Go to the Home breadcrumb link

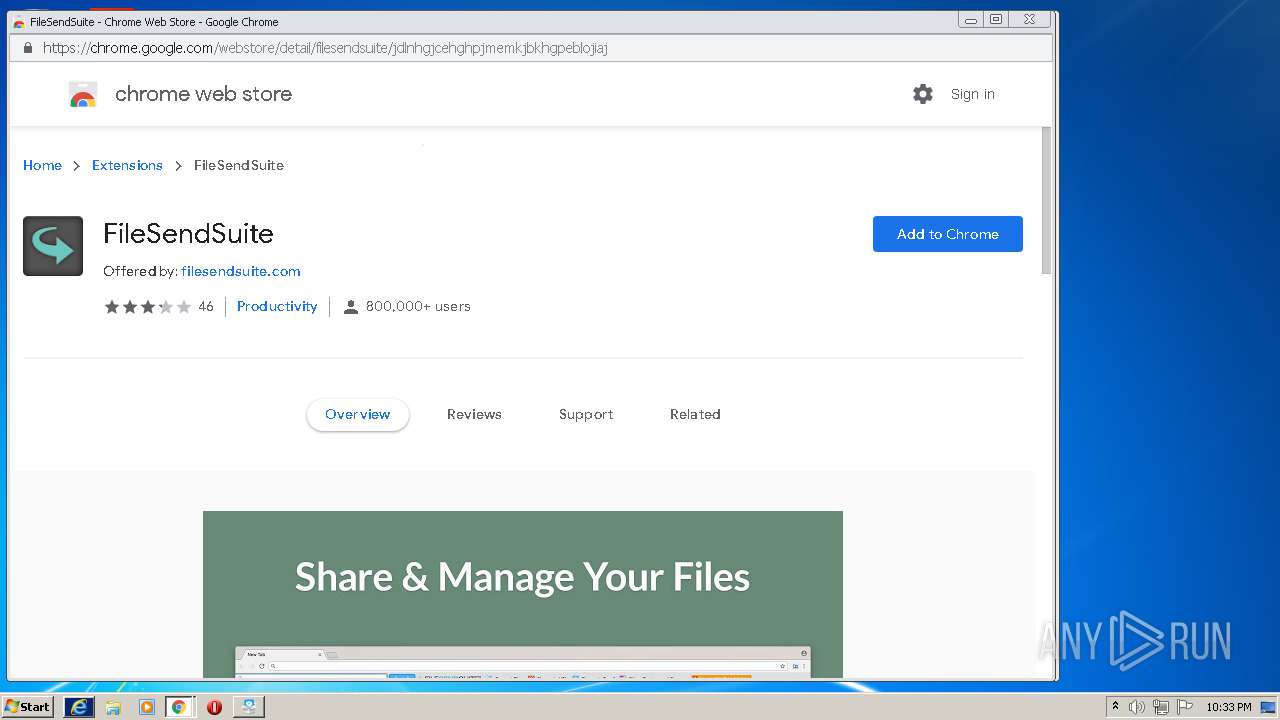pyautogui.click(x=42, y=166)
